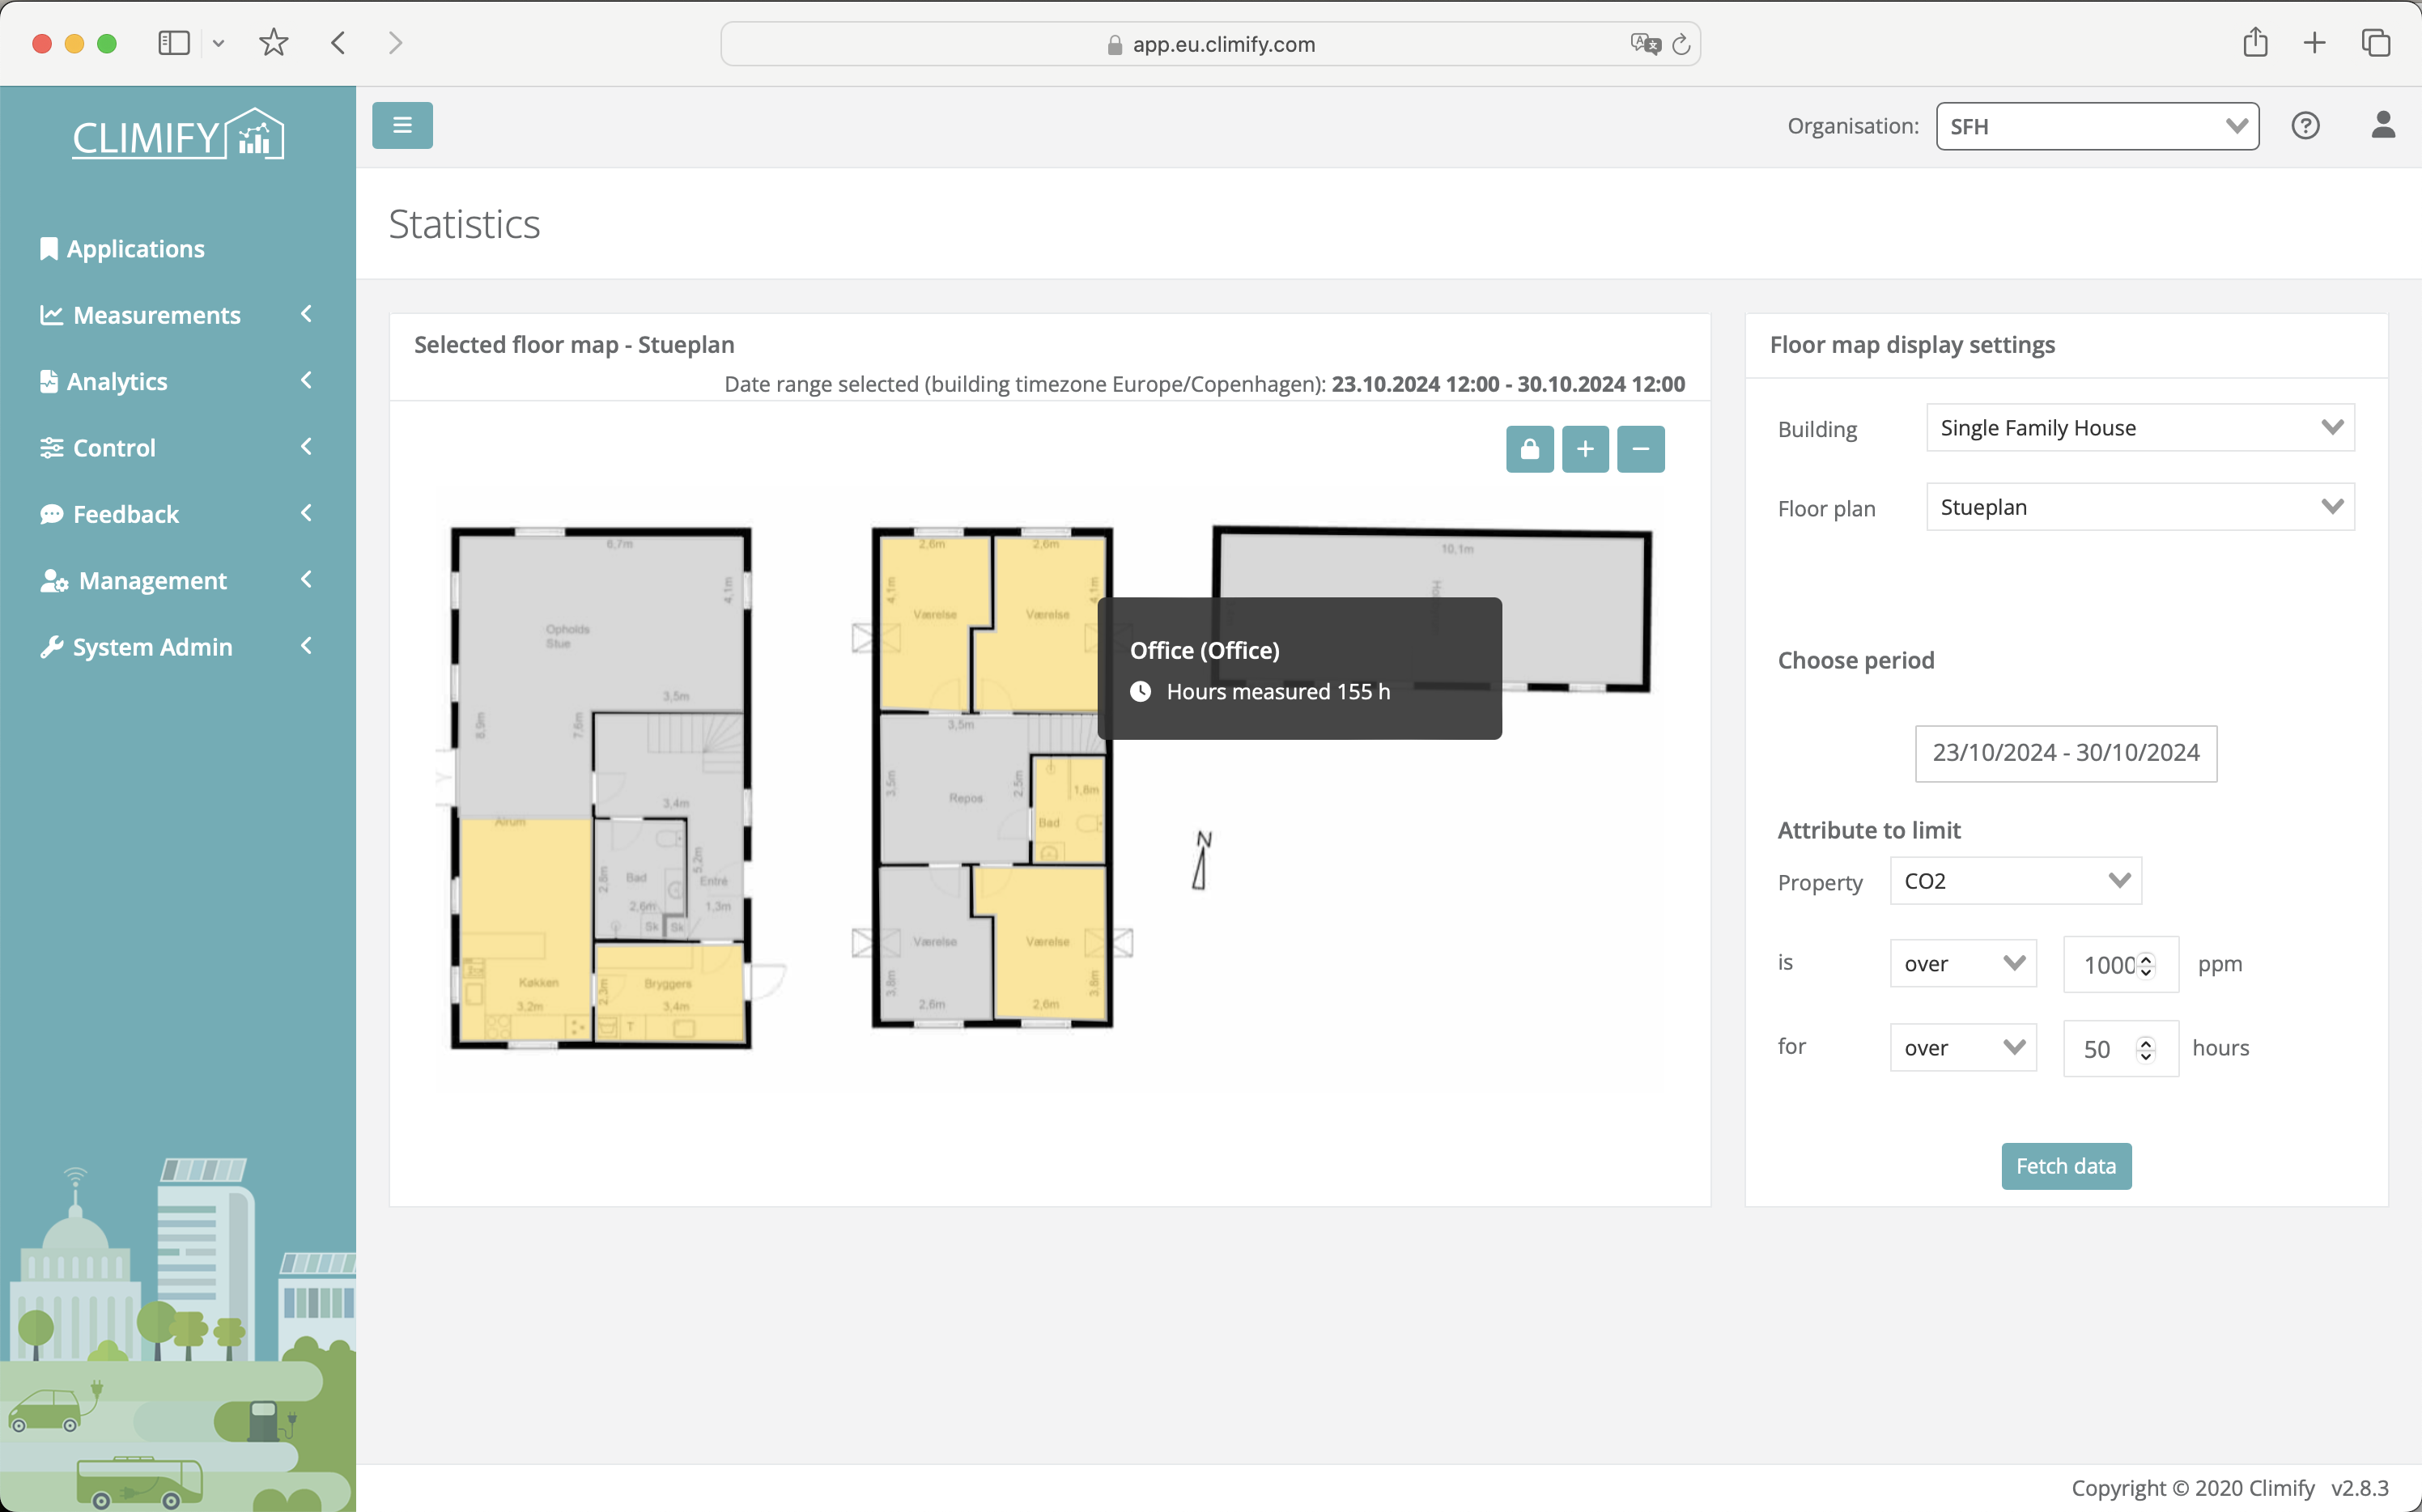Screen dimensions: 2422x1512
Task: Click the hamburger menu icon
Action: click(402, 124)
